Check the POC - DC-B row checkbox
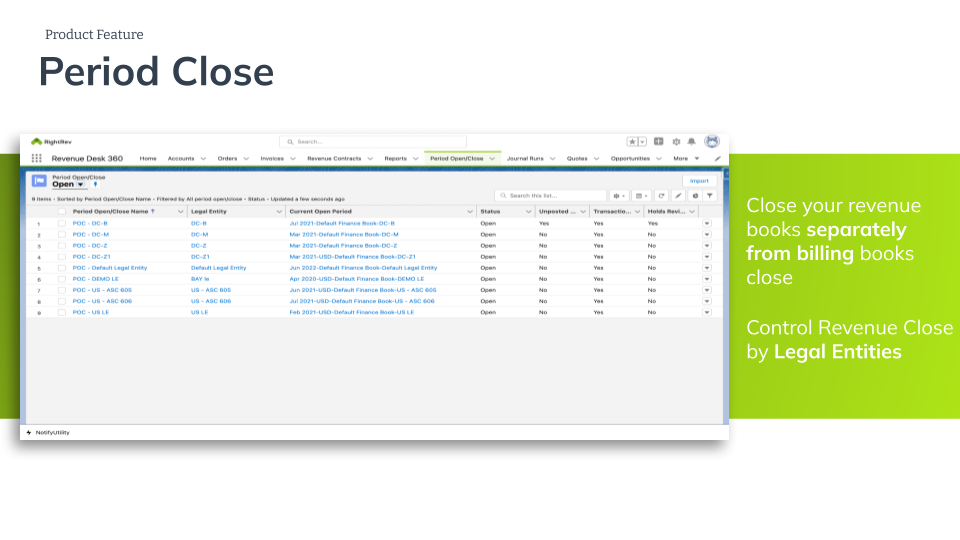This screenshot has height=540, width=960. (x=62, y=223)
